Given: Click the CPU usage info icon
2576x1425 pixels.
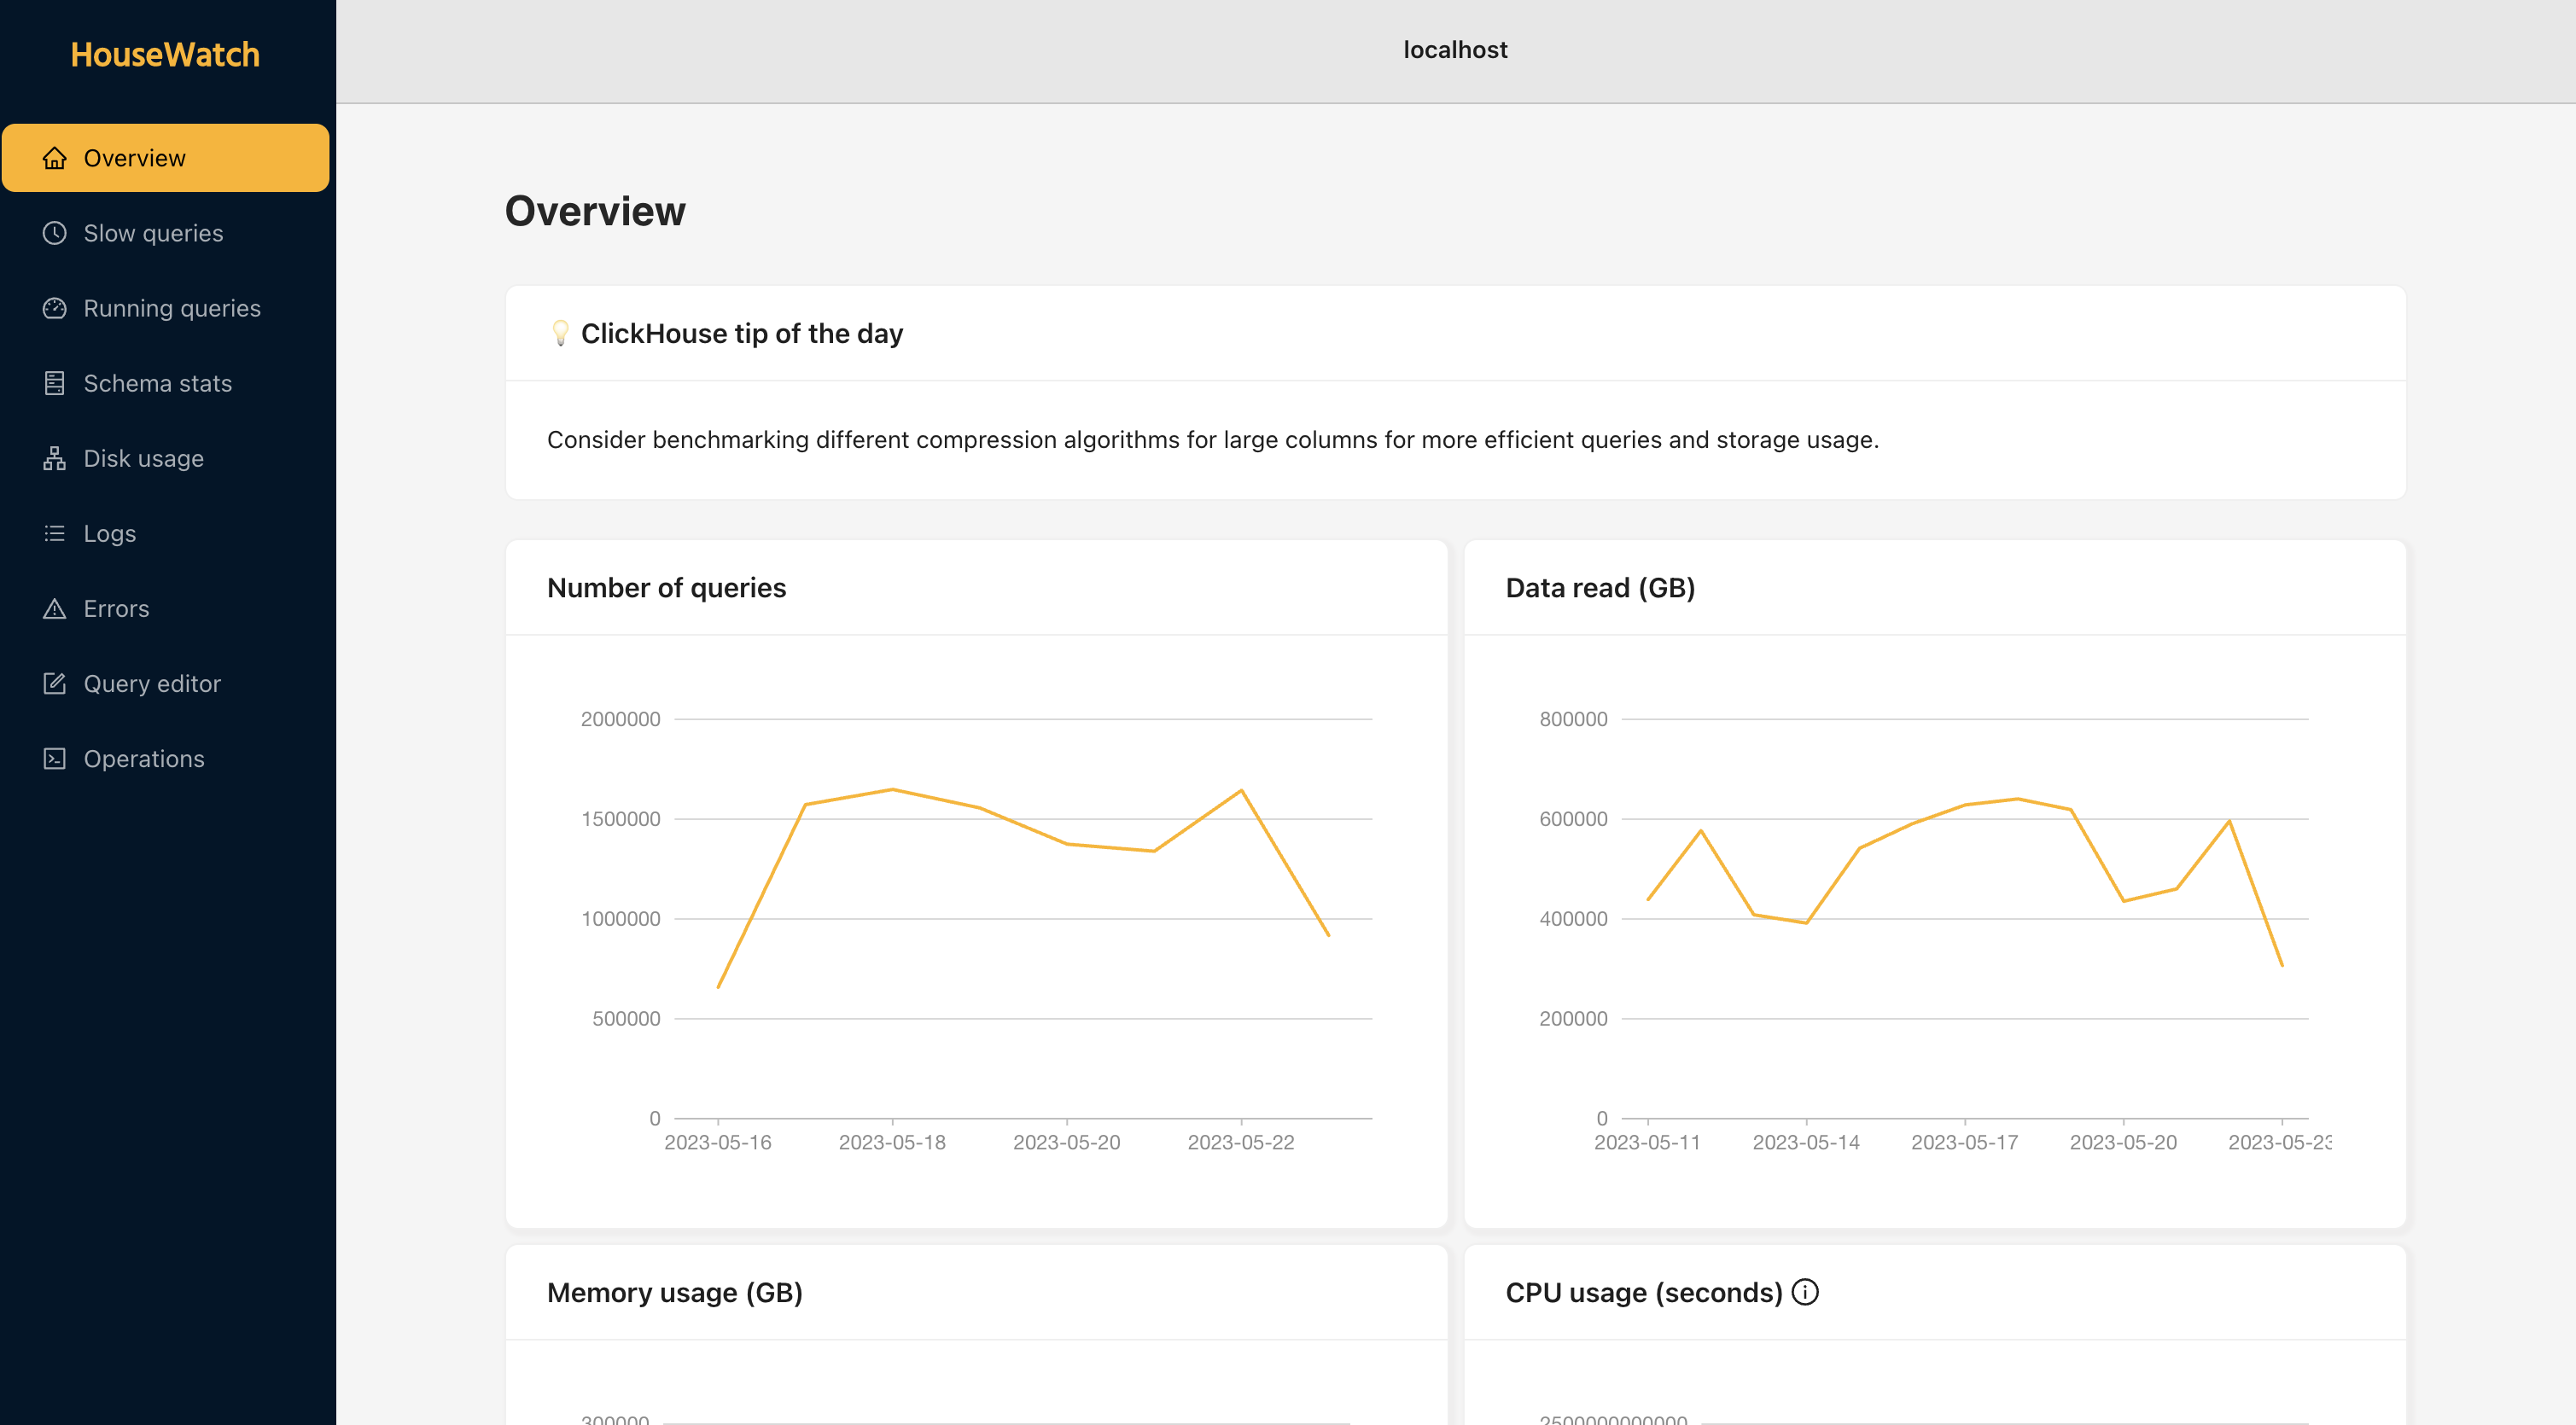Looking at the screenshot, I should pyautogui.click(x=1805, y=1292).
